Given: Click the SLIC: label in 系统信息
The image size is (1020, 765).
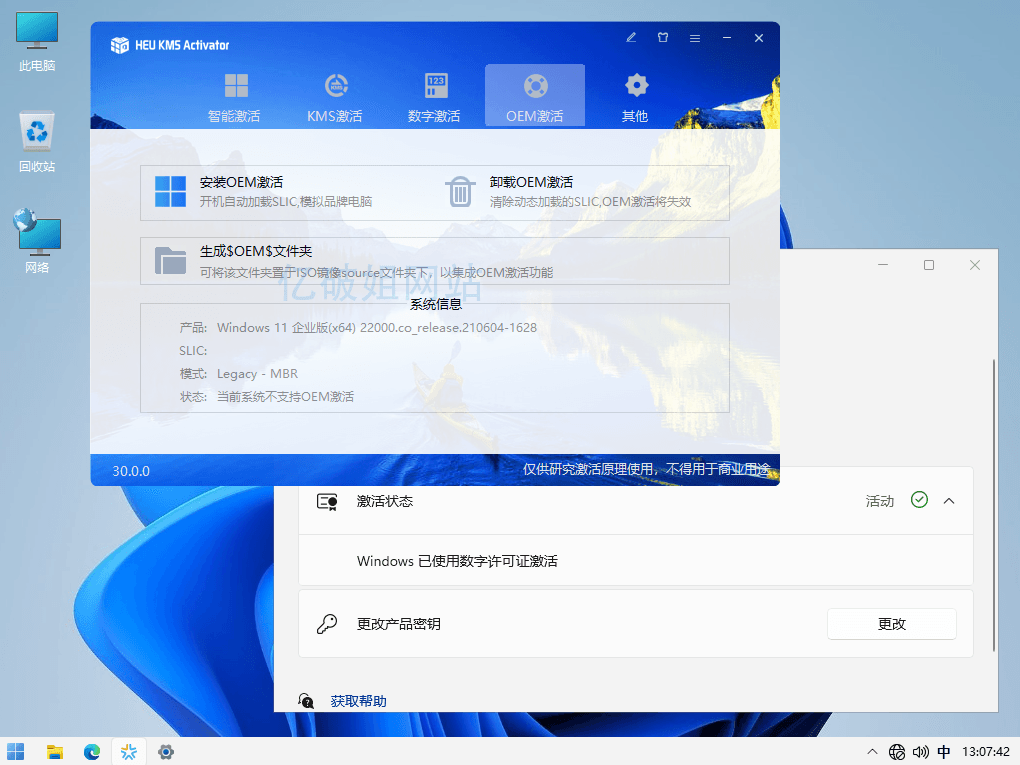Looking at the screenshot, I should 193,351.
